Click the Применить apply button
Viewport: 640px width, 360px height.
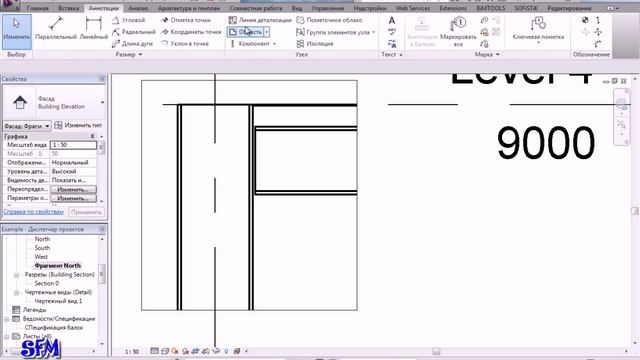[86, 212]
